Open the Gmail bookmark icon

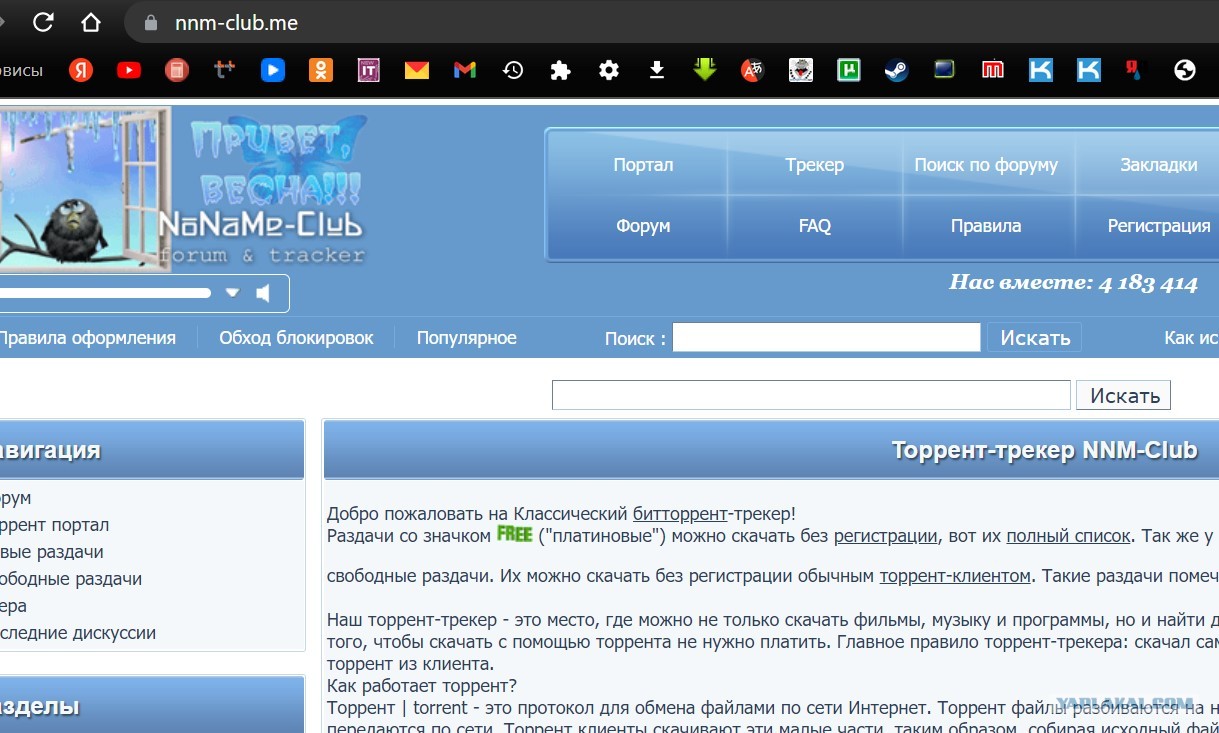465,70
